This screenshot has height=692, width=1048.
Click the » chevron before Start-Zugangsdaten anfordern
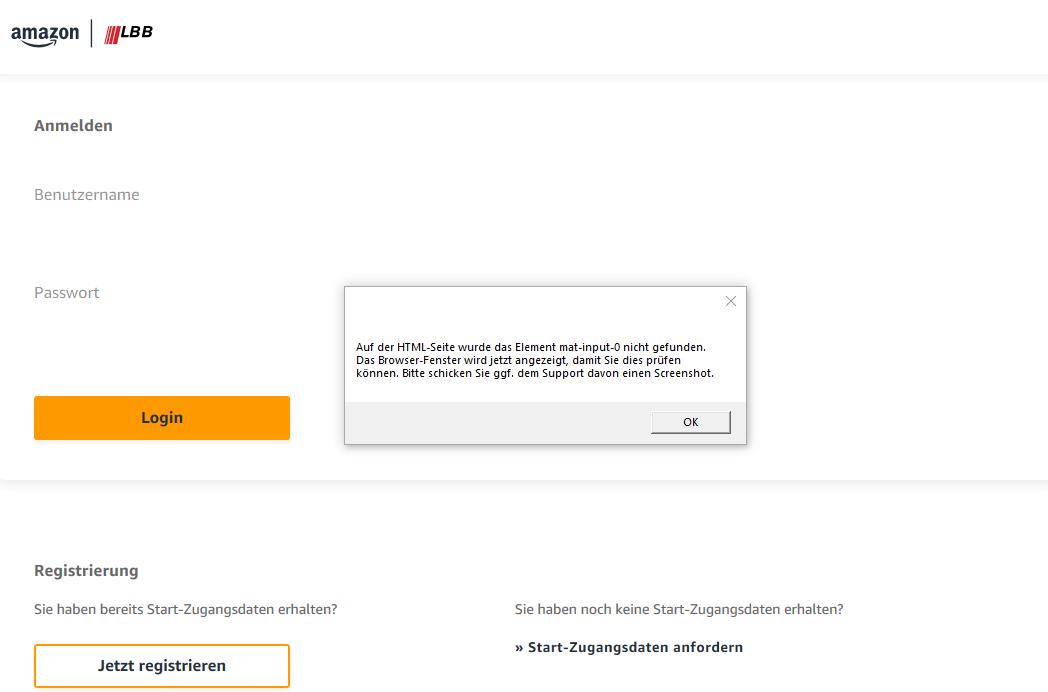(519, 648)
